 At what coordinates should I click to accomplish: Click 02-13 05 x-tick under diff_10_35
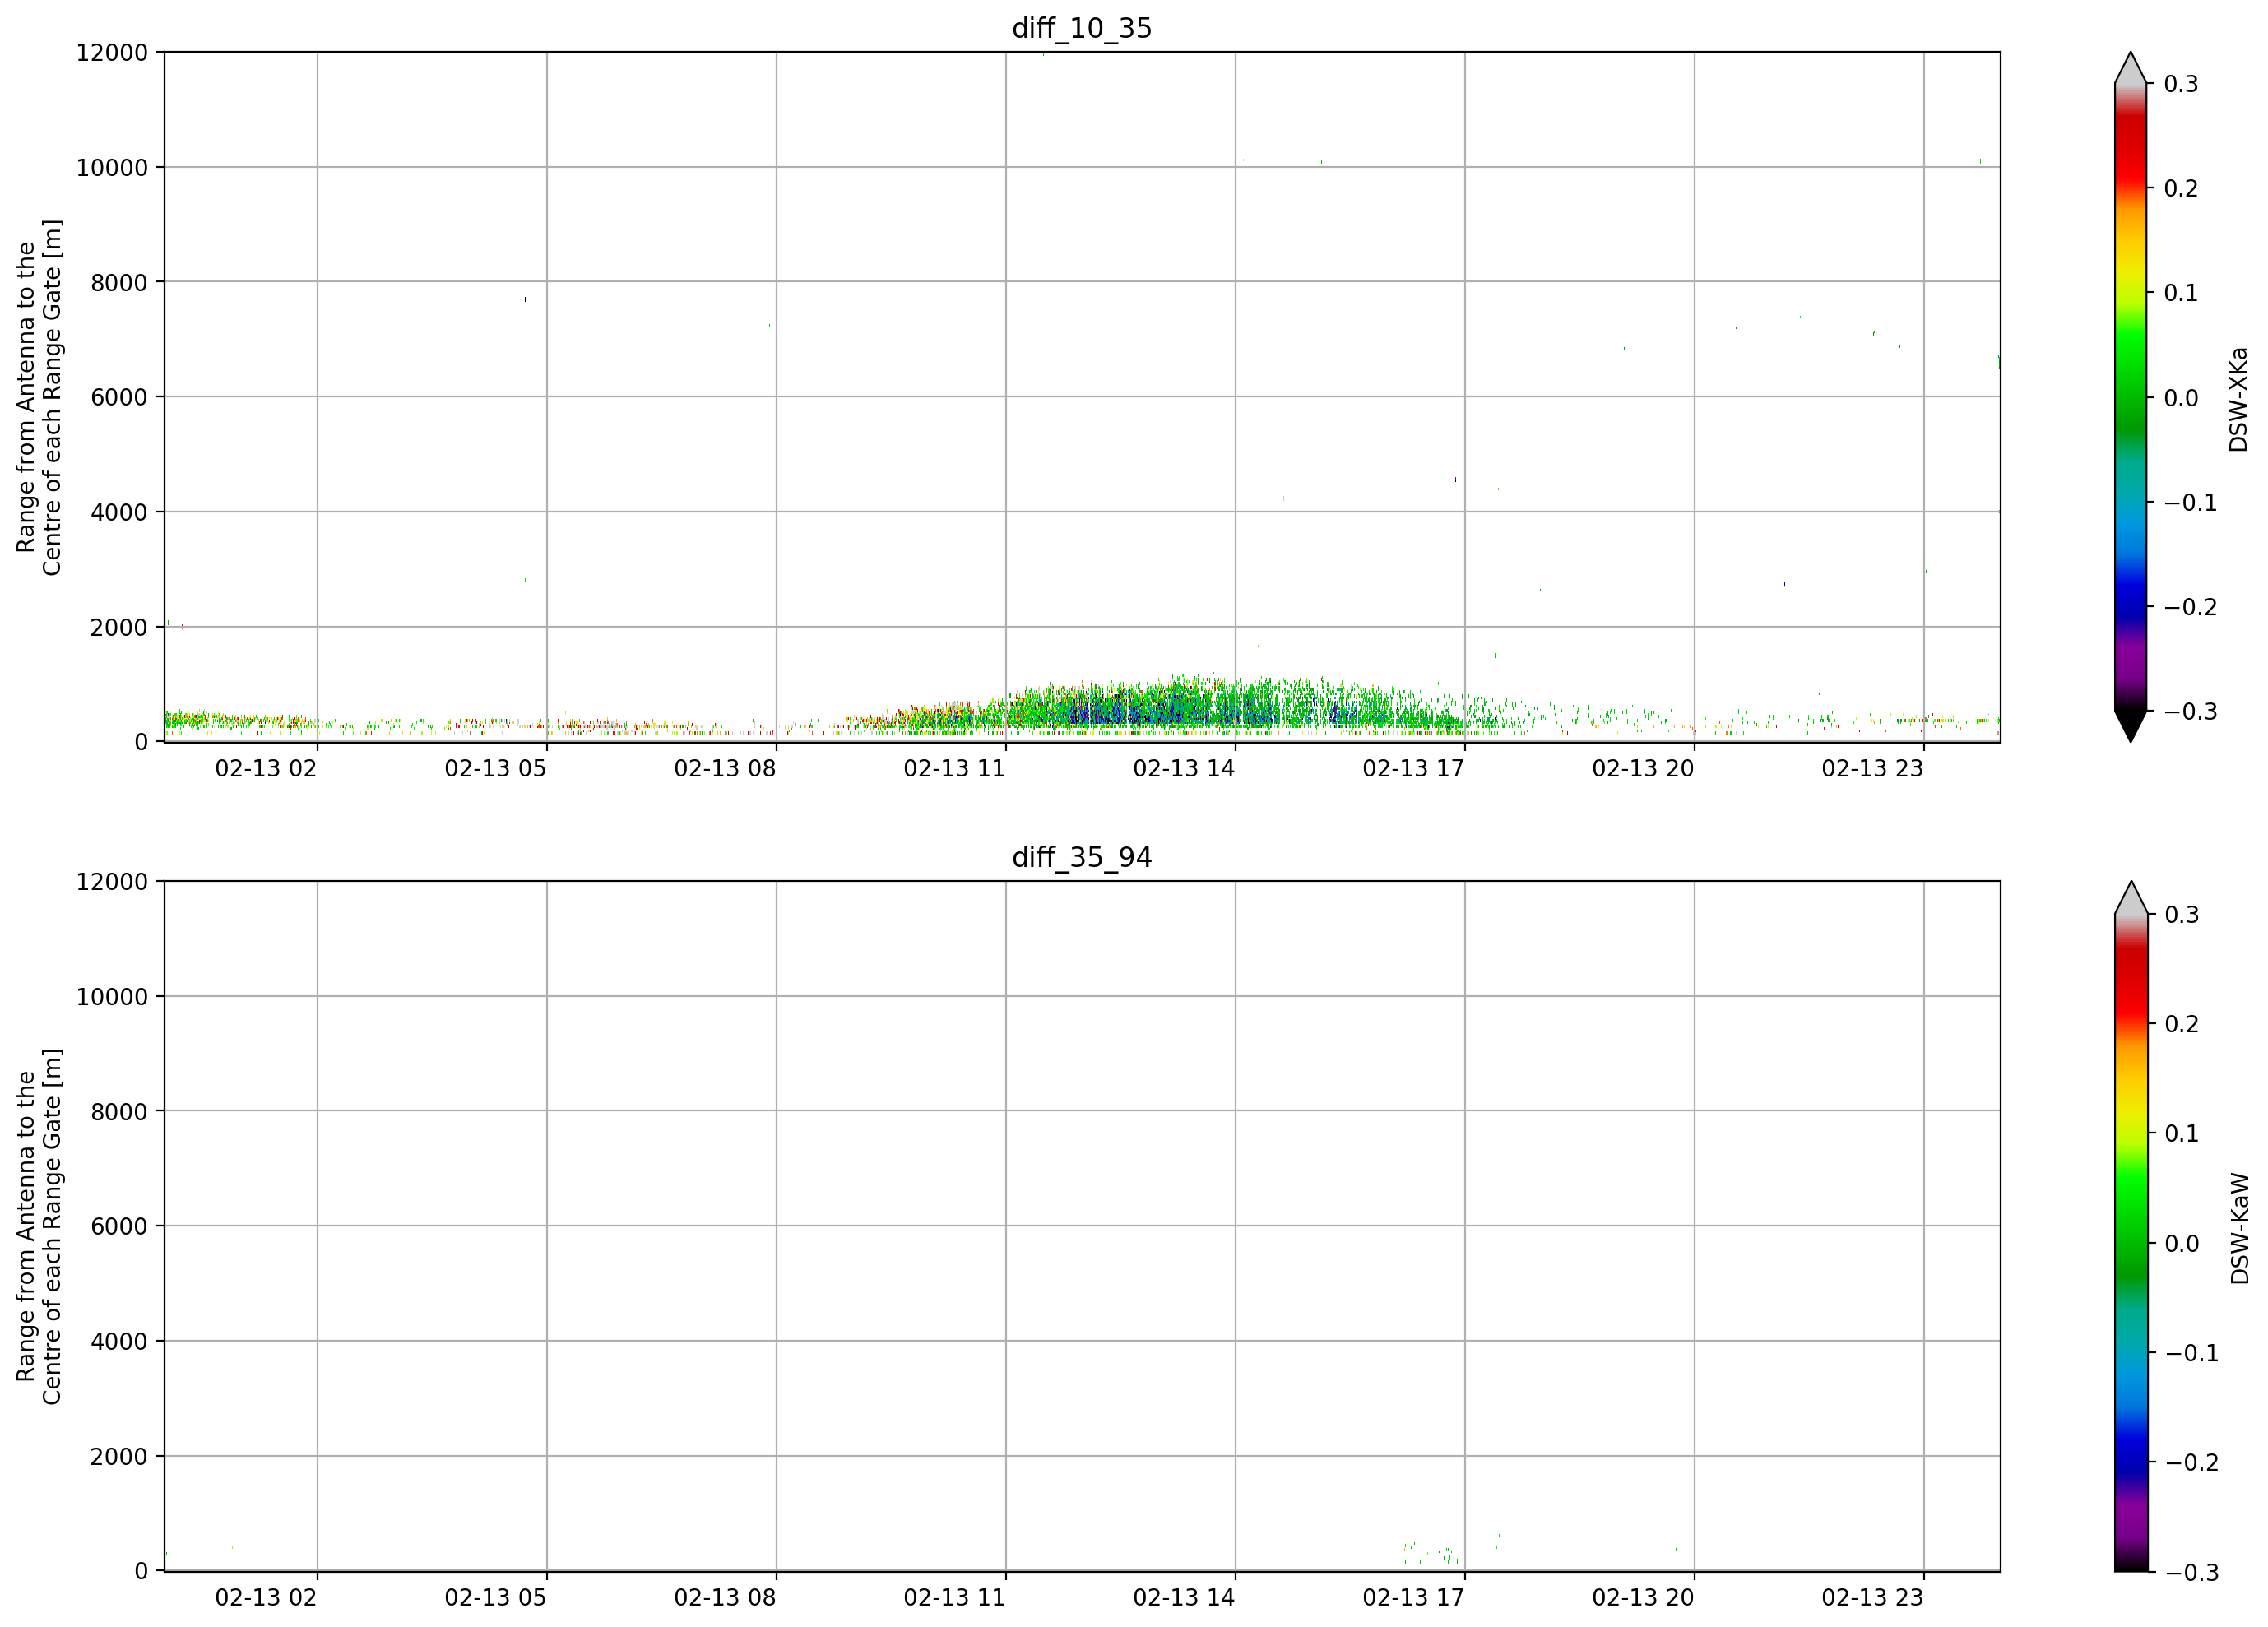[x=495, y=768]
